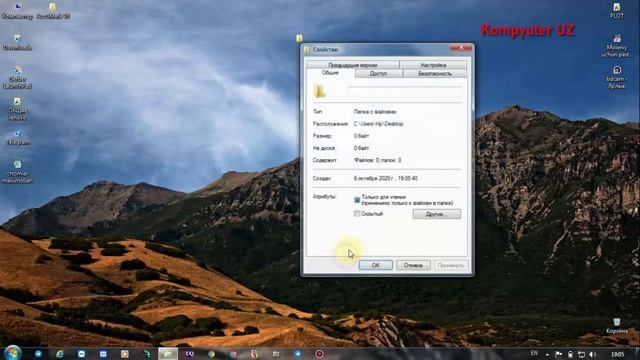
Task: Open the Action Center flag icon
Action: tap(559, 354)
